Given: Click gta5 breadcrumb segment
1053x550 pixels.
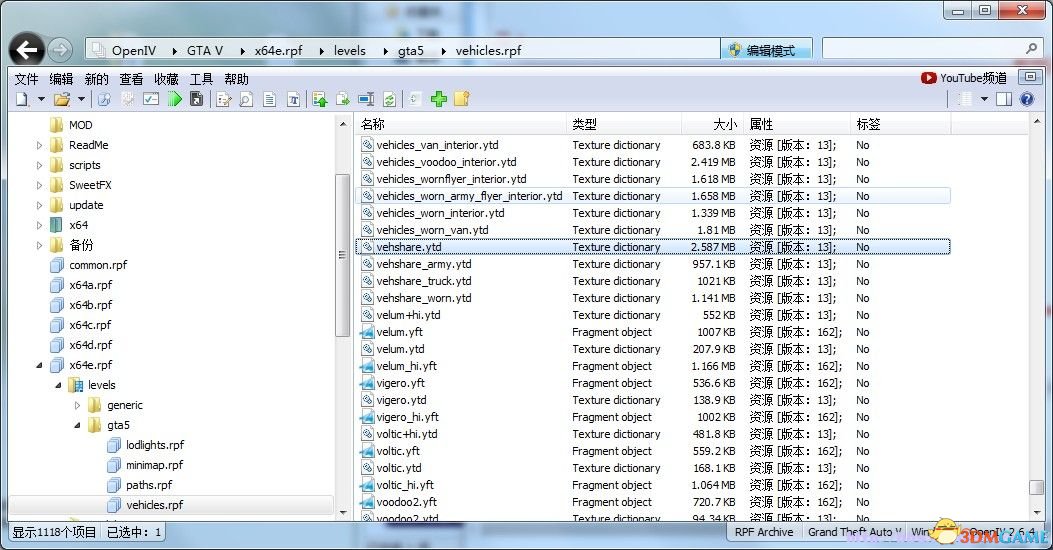Looking at the screenshot, I should pyautogui.click(x=411, y=50).
